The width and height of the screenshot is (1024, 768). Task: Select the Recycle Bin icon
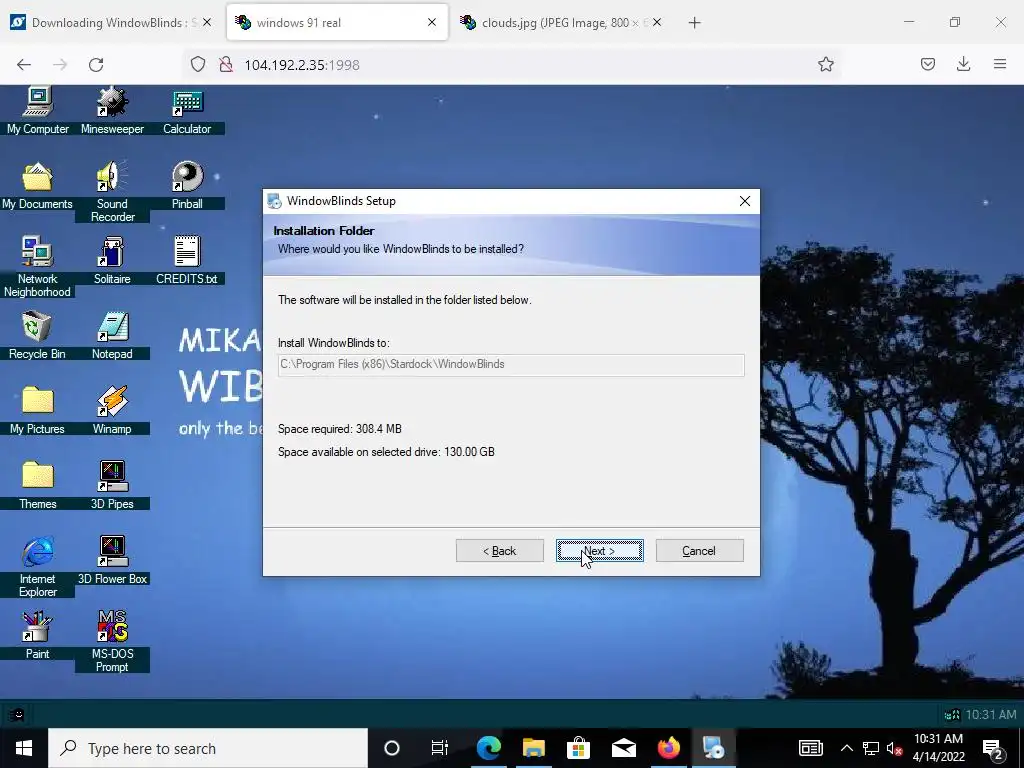pyautogui.click(x=37, y=335)
